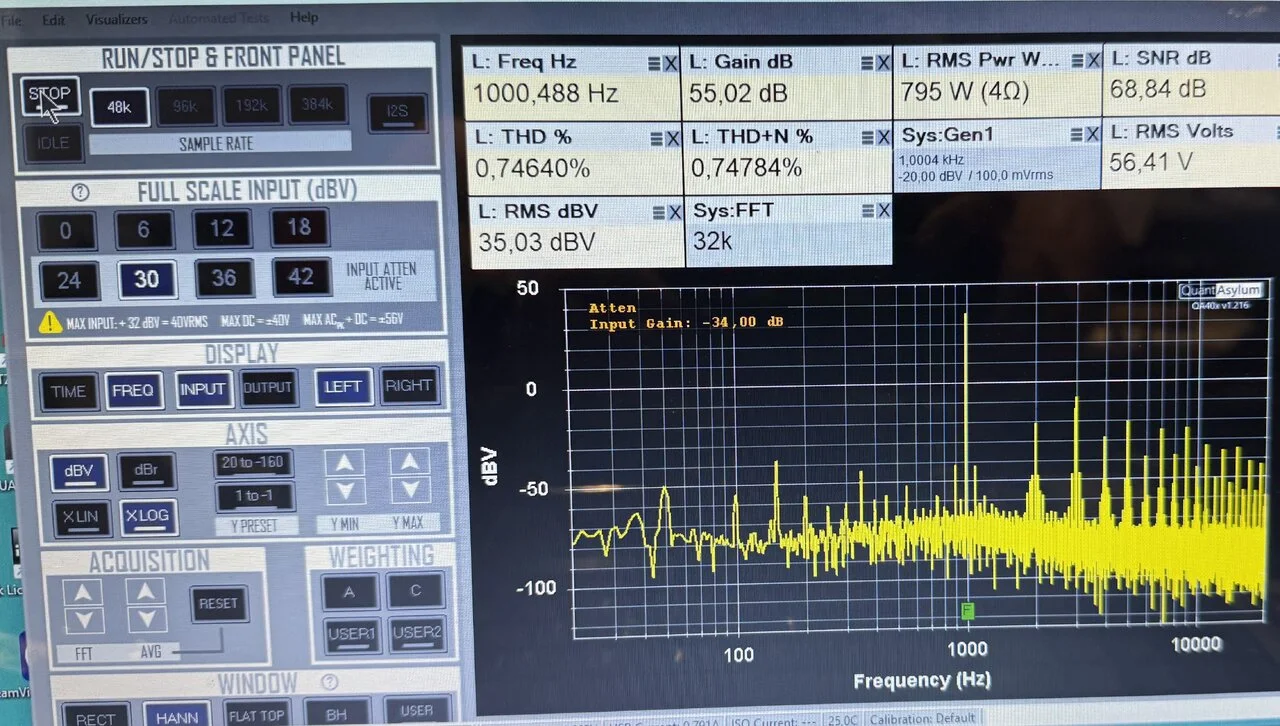Image resolution: width=1280 pixels, height=726 pixels.
Task: Open the Help menu
Action: [x=304, y=17]
